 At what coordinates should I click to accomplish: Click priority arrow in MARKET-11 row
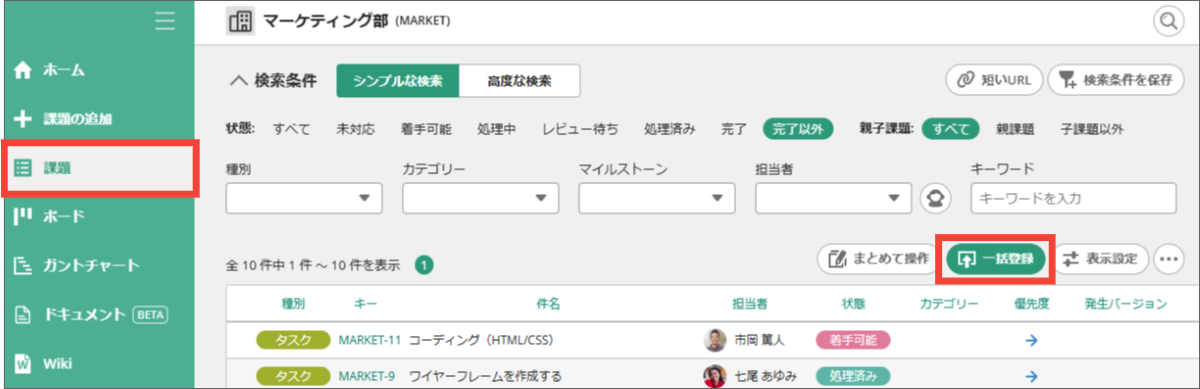(x=1031, y=340)
